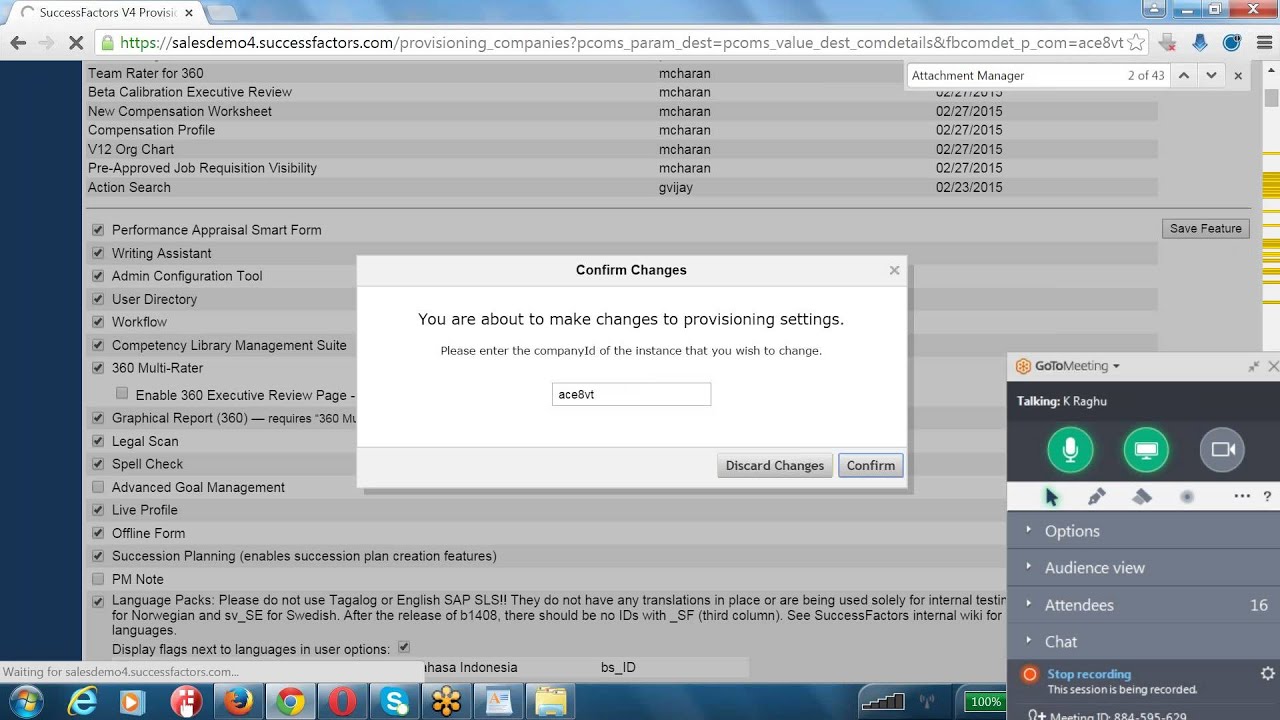Toggle Enable 360 Executive Review Page
1280x720 pixels.
tap(122, 394)
